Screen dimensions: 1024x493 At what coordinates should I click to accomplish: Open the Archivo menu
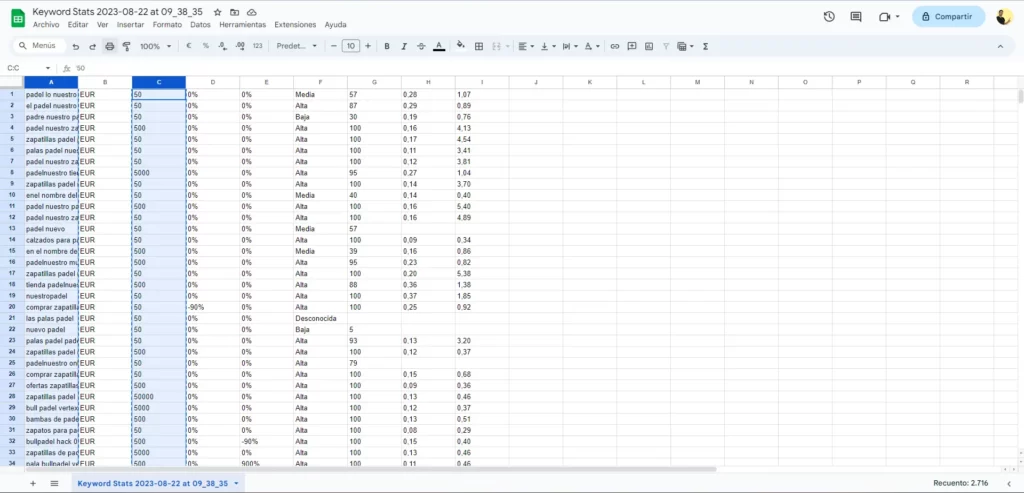(x=46, y=25)
